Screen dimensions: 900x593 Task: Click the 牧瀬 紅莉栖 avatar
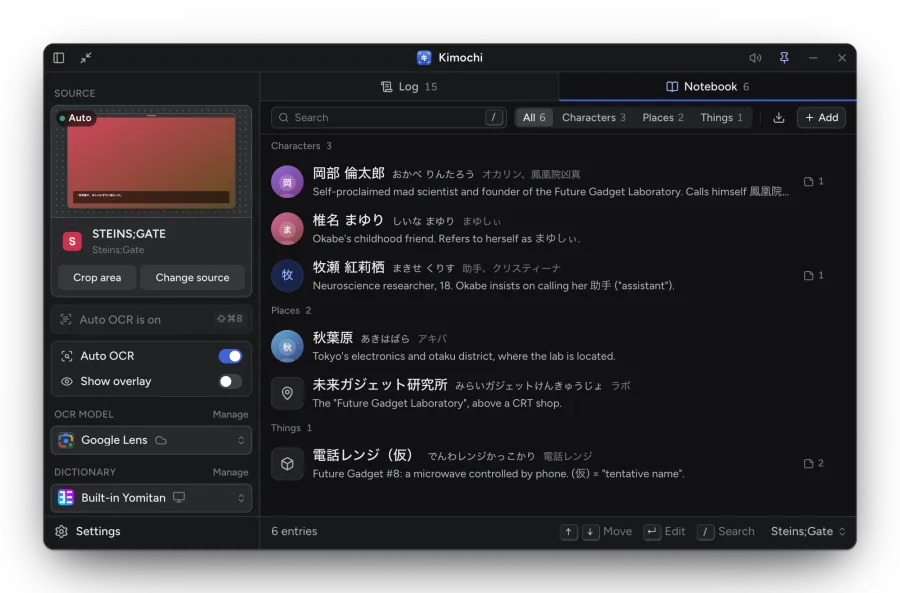287,276
